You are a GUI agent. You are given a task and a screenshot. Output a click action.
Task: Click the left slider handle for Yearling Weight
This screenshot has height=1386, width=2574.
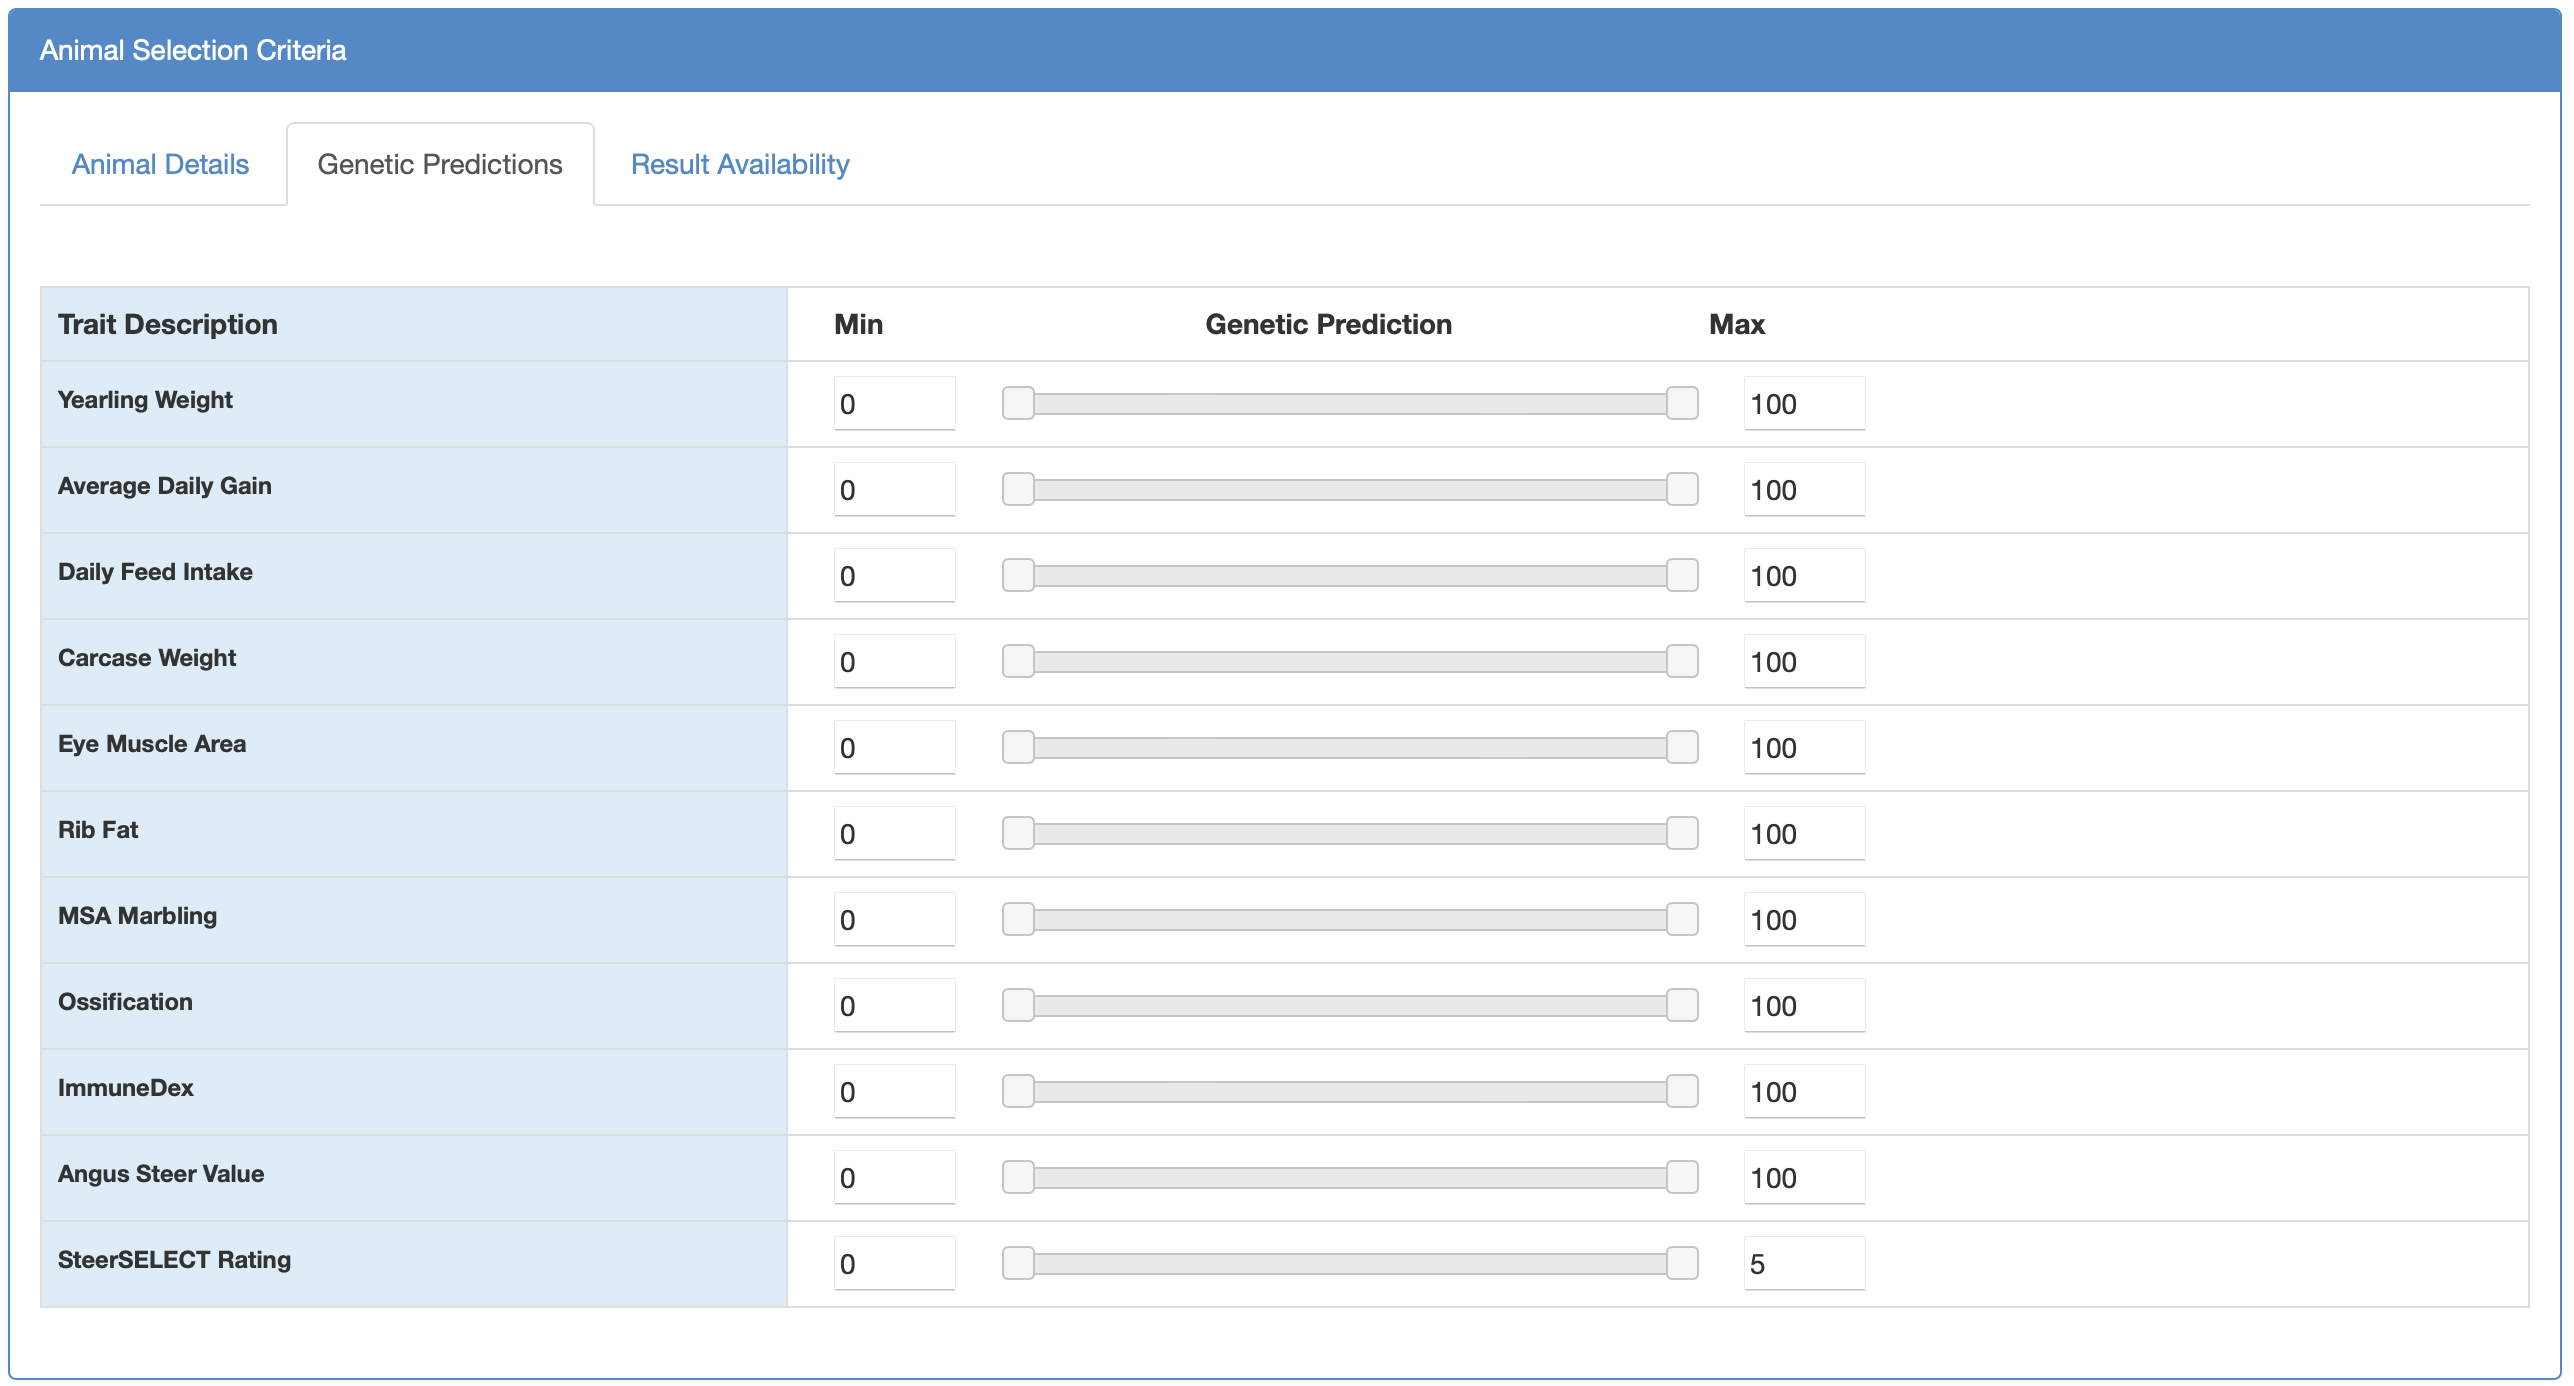(1018, 403)
